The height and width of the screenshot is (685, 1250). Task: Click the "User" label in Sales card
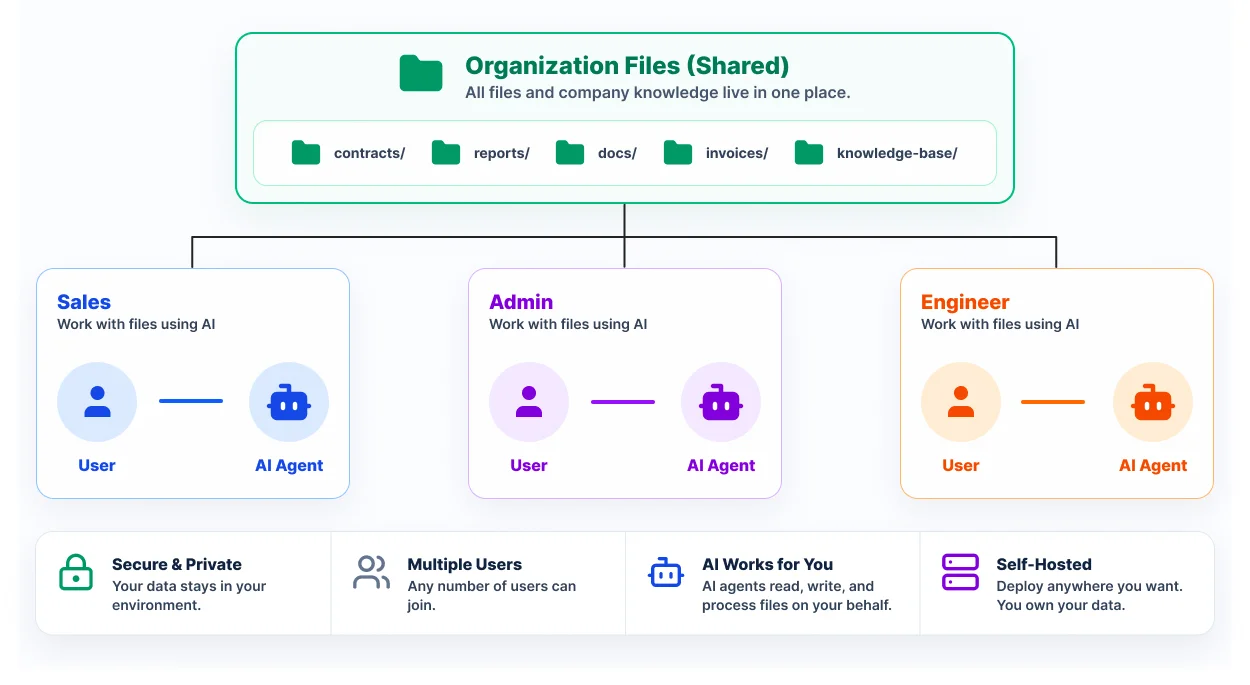tap(97, 465)
